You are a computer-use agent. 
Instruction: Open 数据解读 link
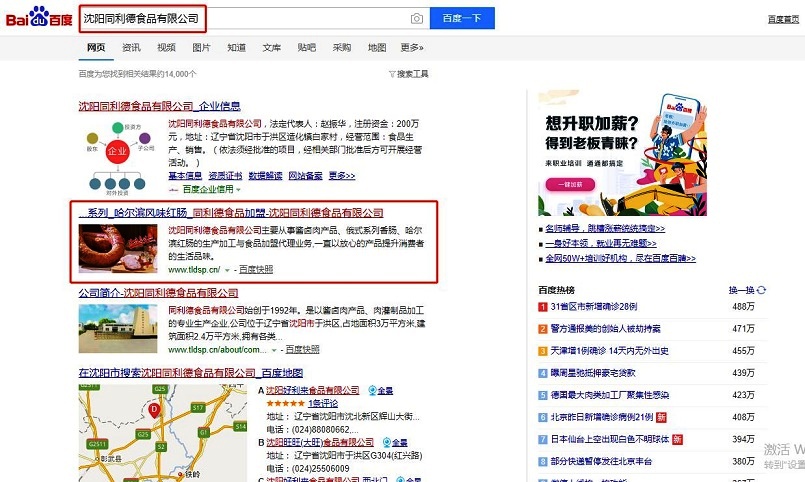coord(265,176)
